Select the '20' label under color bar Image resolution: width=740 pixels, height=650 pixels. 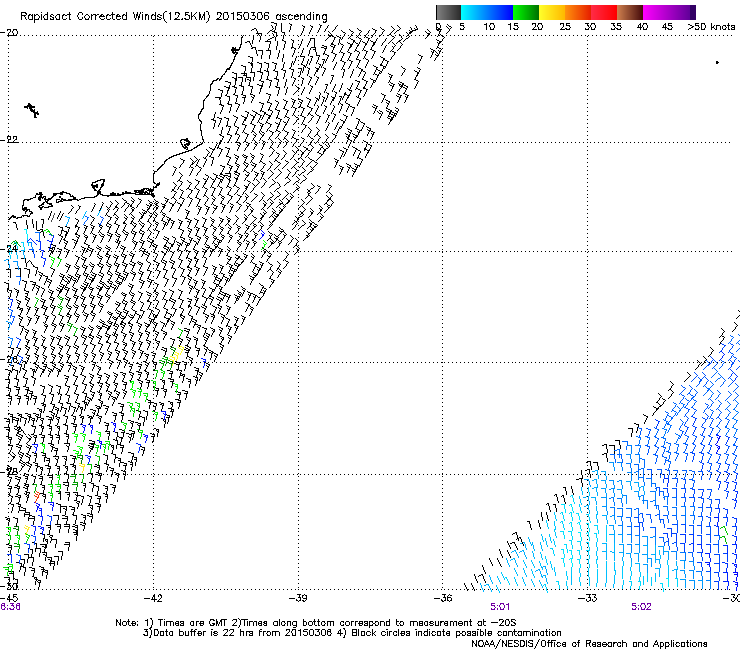[537, 27]
